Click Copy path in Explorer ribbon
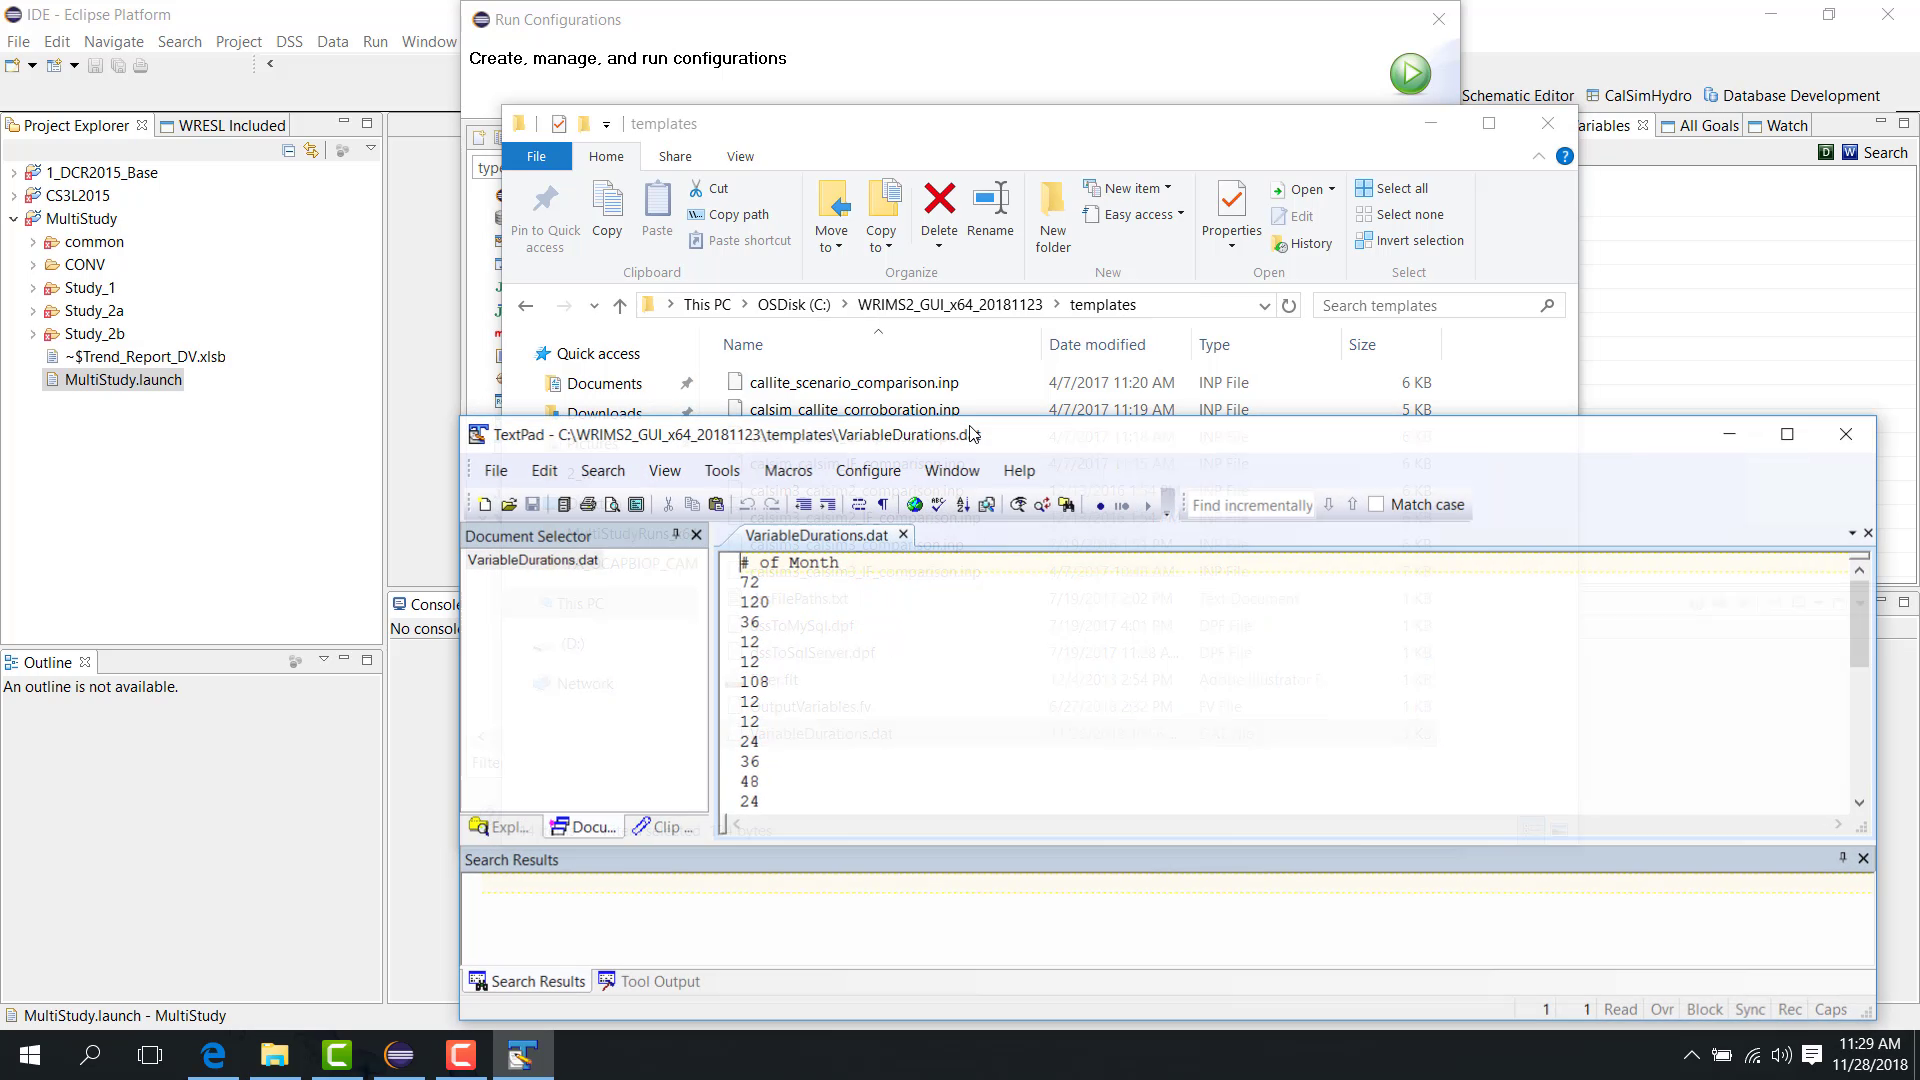1920x1080 pixels. click(729, 214)
